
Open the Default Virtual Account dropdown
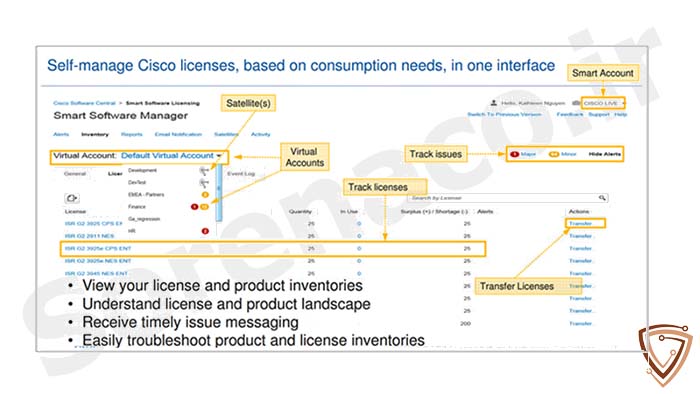[171, 156]
